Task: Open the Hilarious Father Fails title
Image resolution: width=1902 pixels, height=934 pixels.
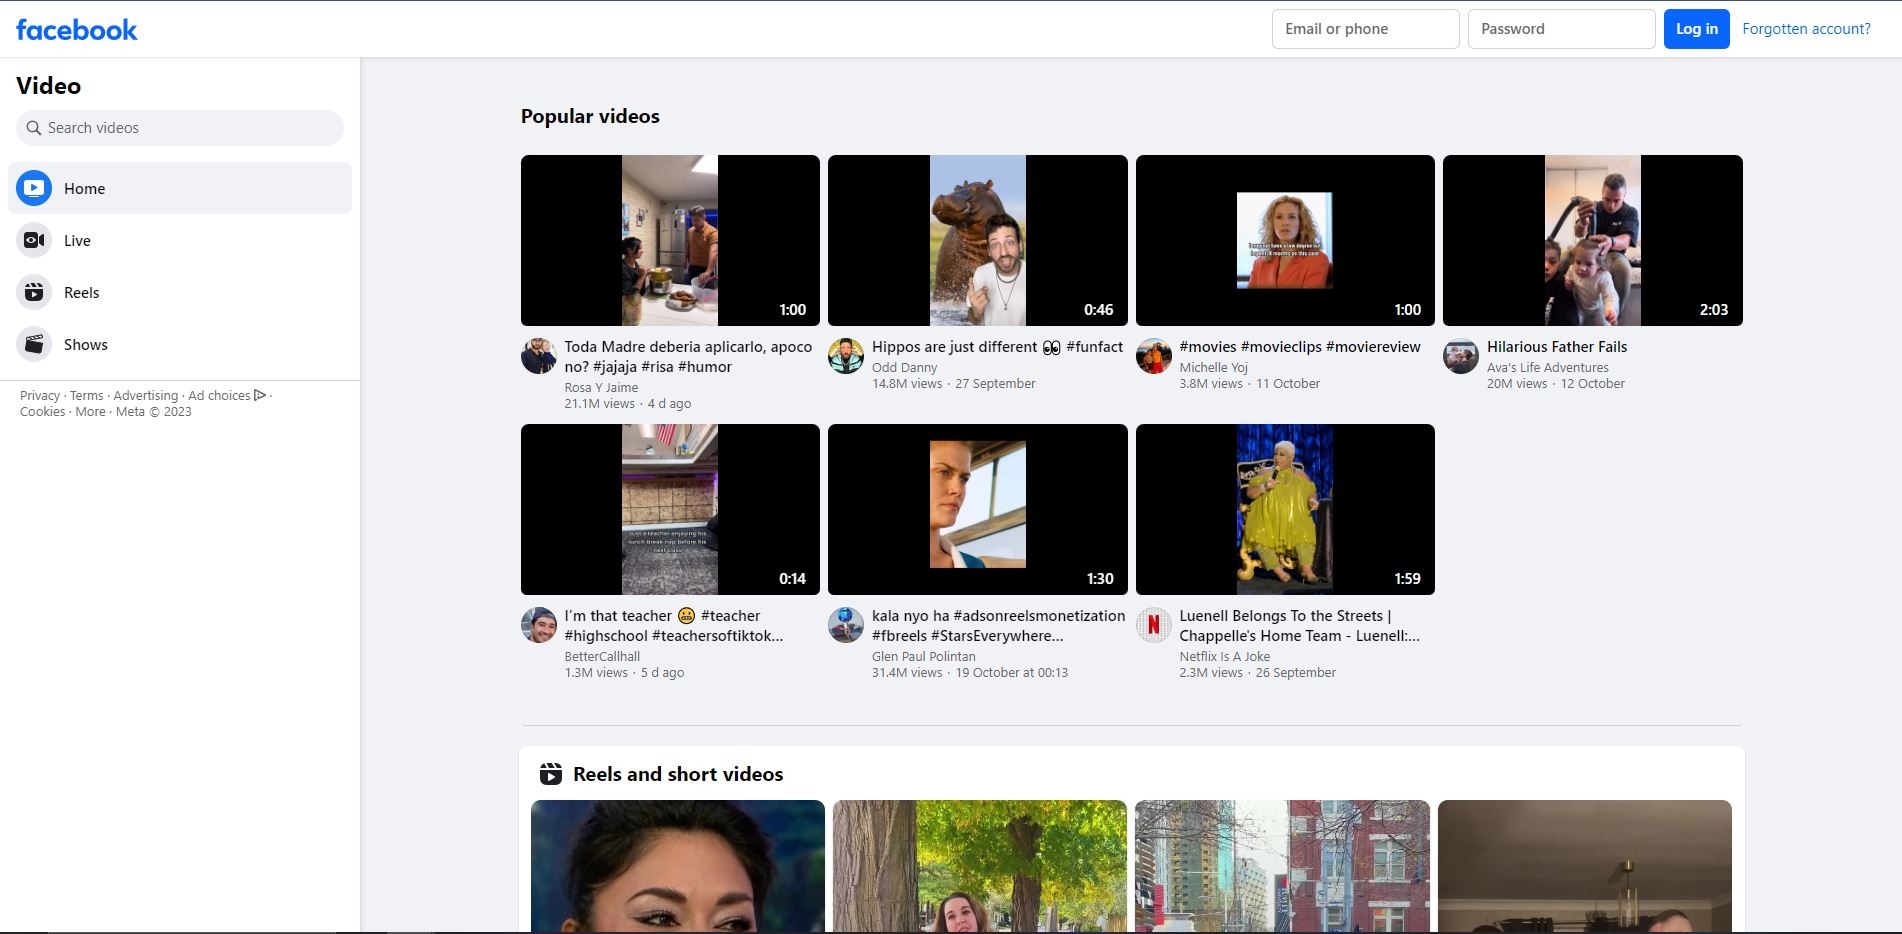Action: coord(1557,347)
